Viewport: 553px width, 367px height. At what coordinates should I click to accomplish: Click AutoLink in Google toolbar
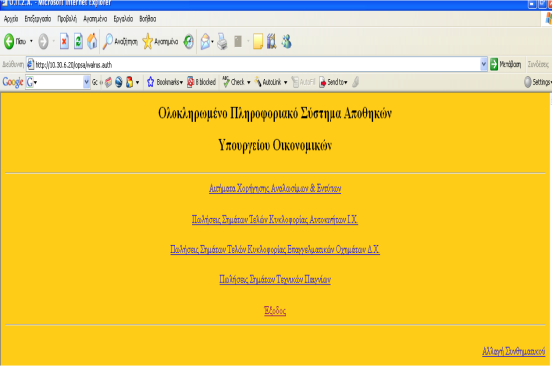pyautogui.click(x=268, y=82)
